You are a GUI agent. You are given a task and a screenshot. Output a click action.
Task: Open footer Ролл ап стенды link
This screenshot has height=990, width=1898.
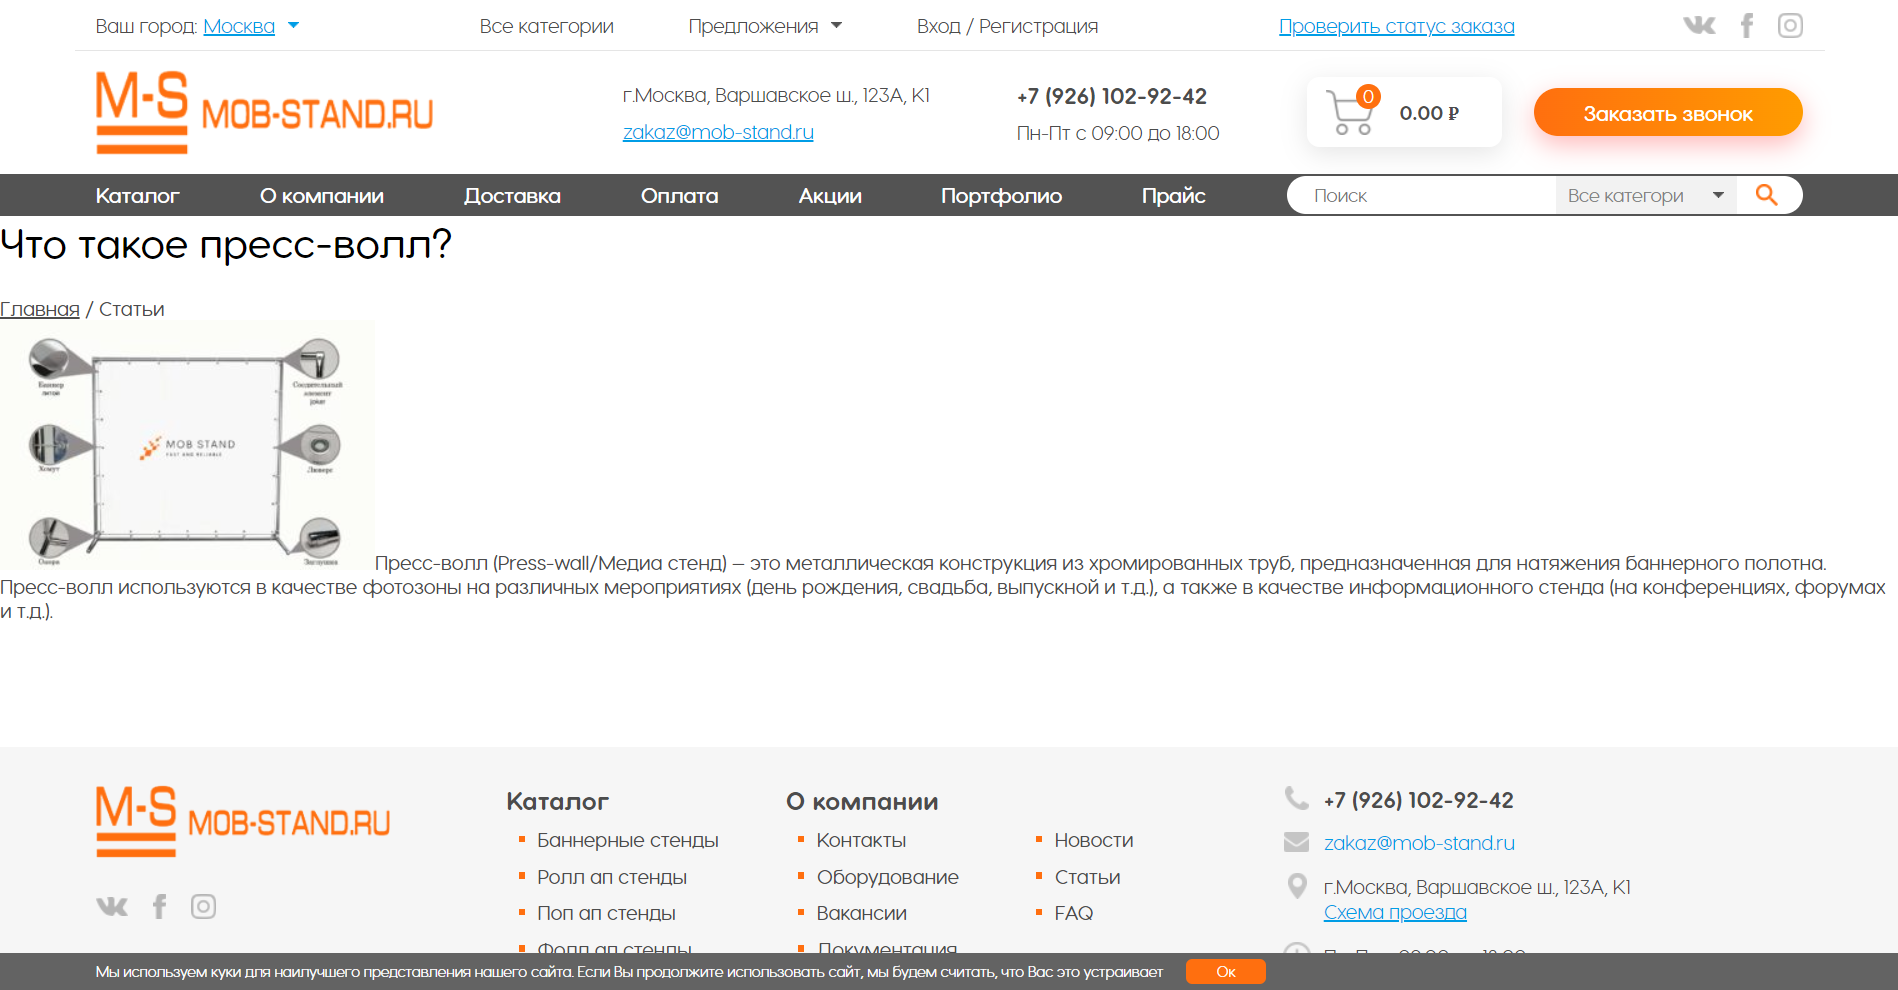tap(612, 877)
